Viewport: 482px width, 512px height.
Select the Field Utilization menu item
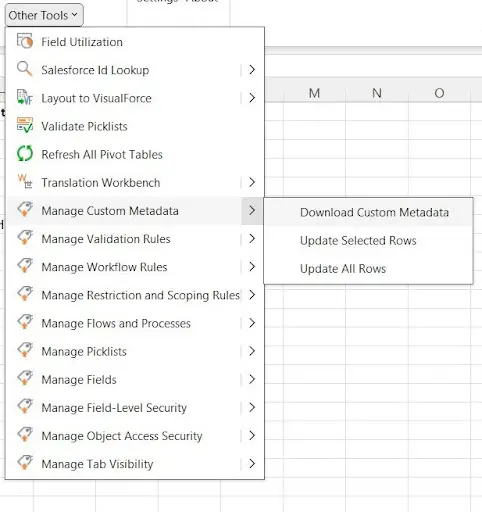pos(135,42)
